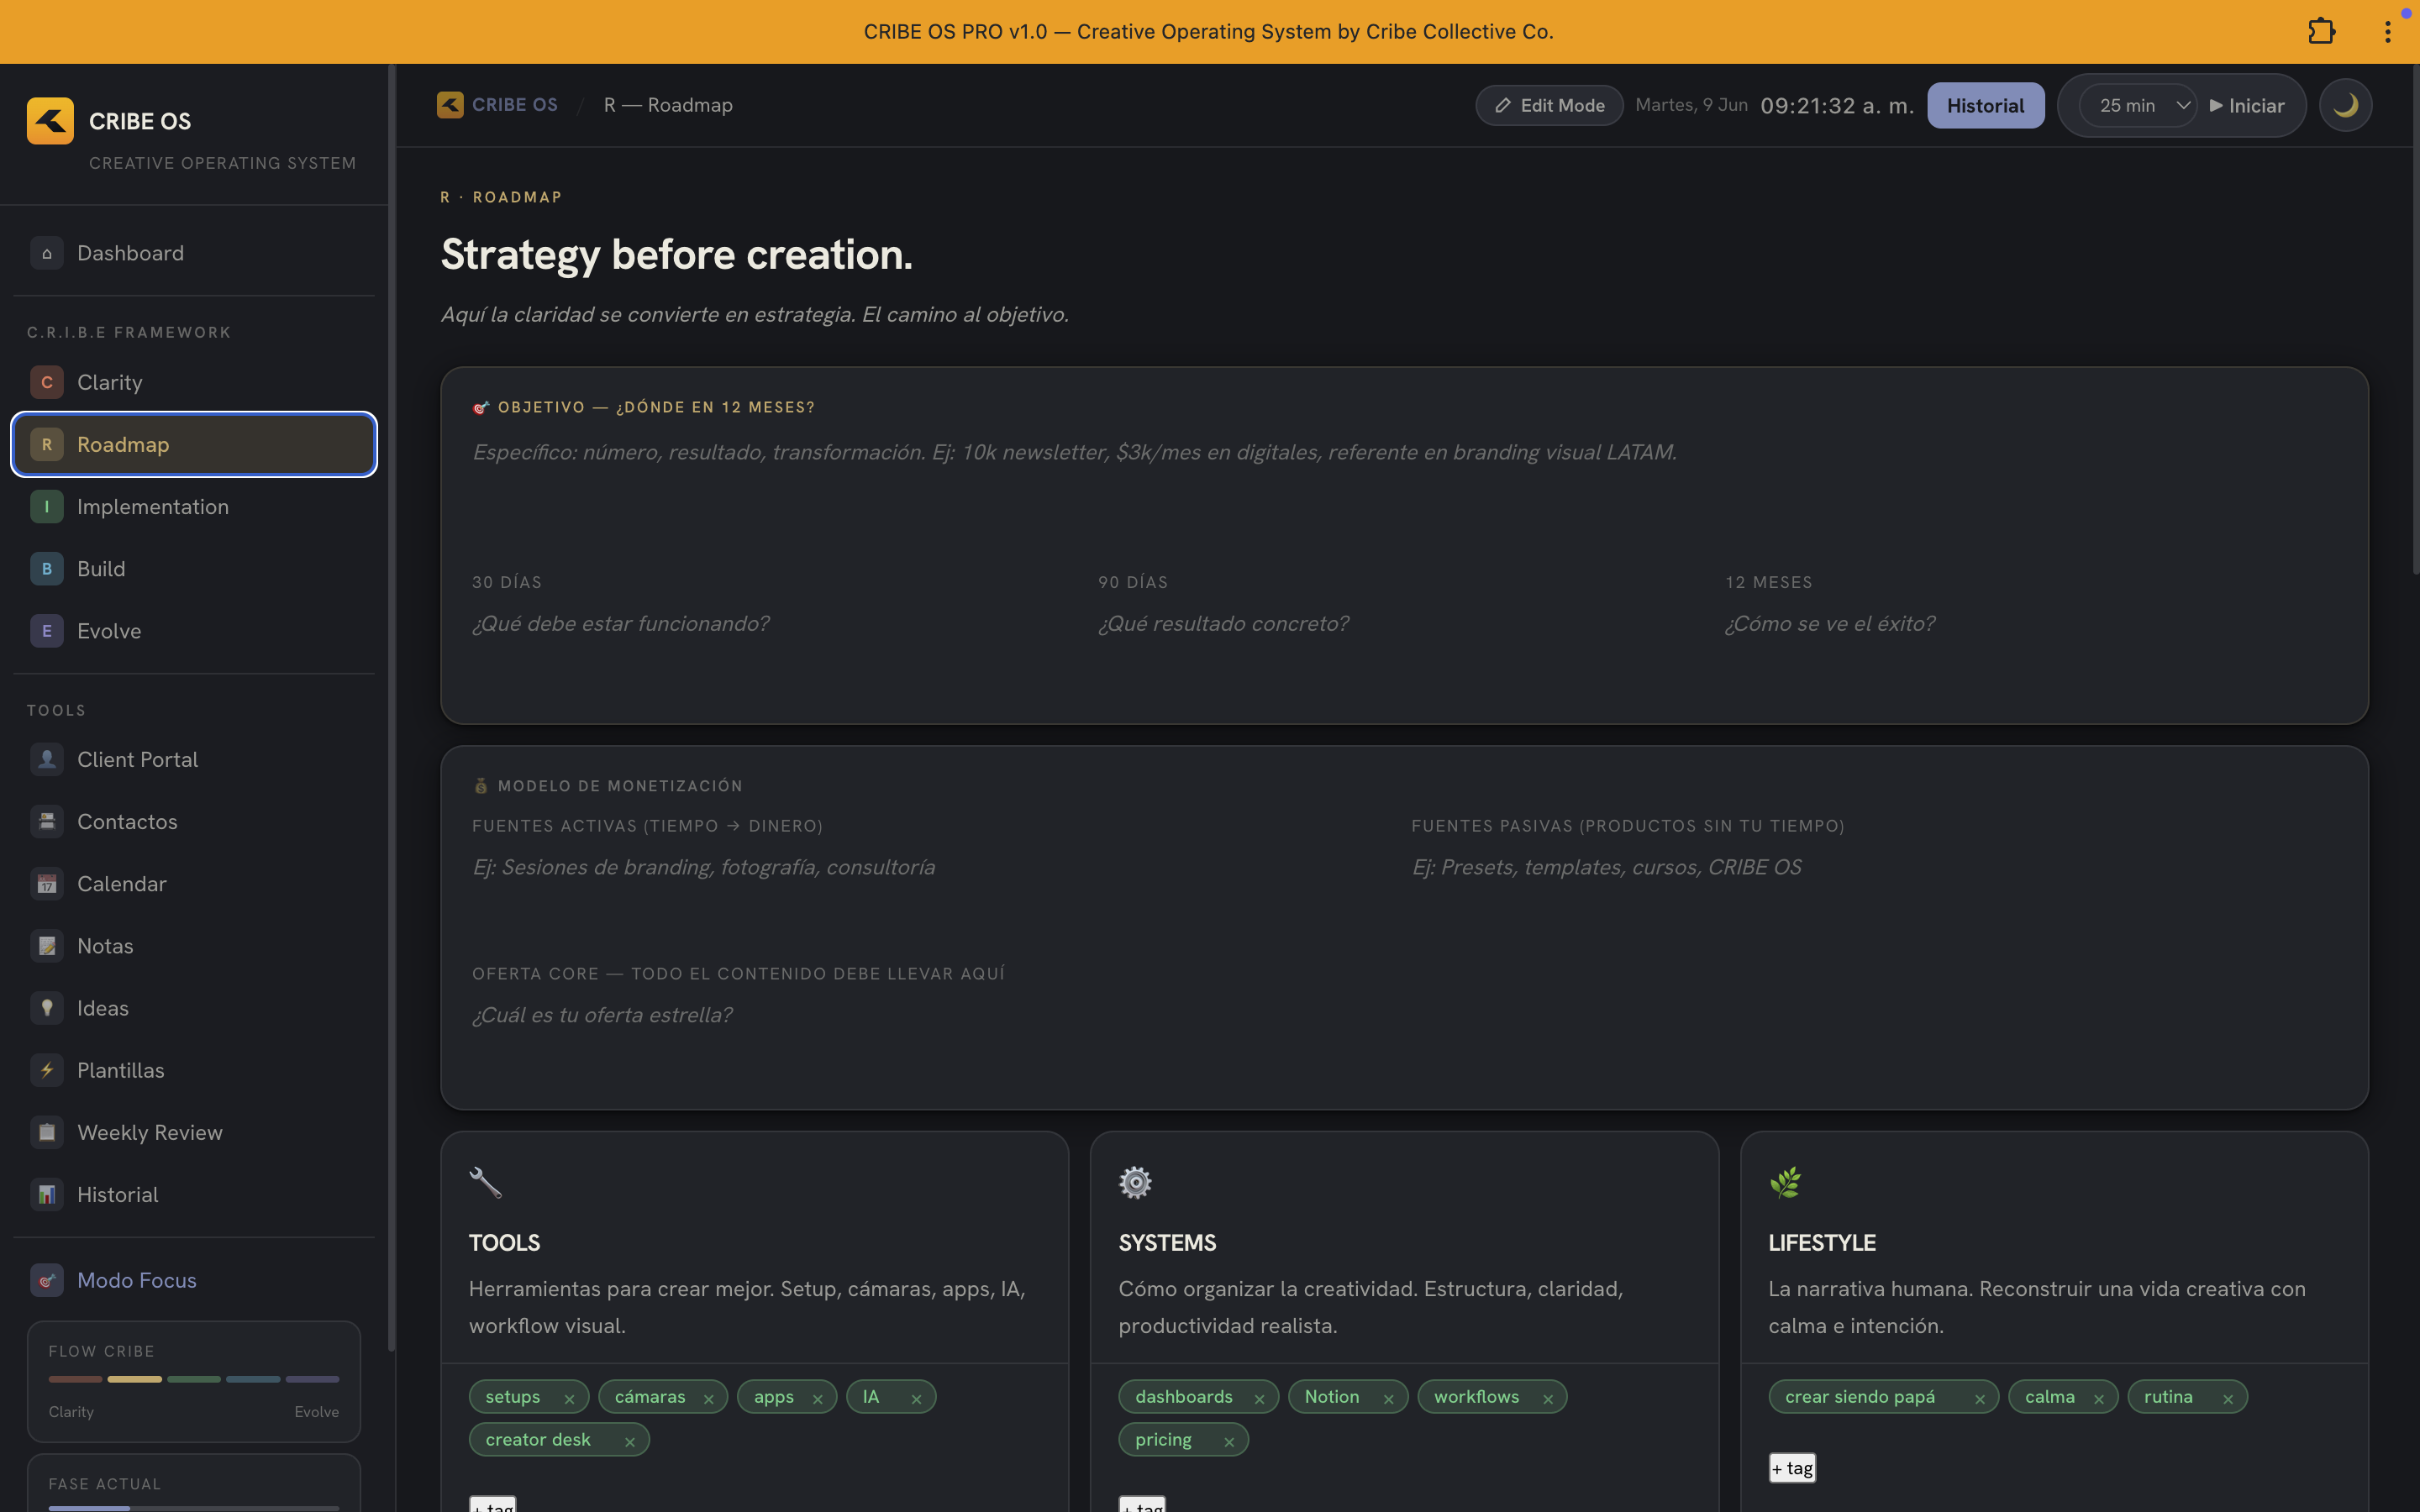Remove the rutina tag

pyautogui.click(x=2227, y=1399)
